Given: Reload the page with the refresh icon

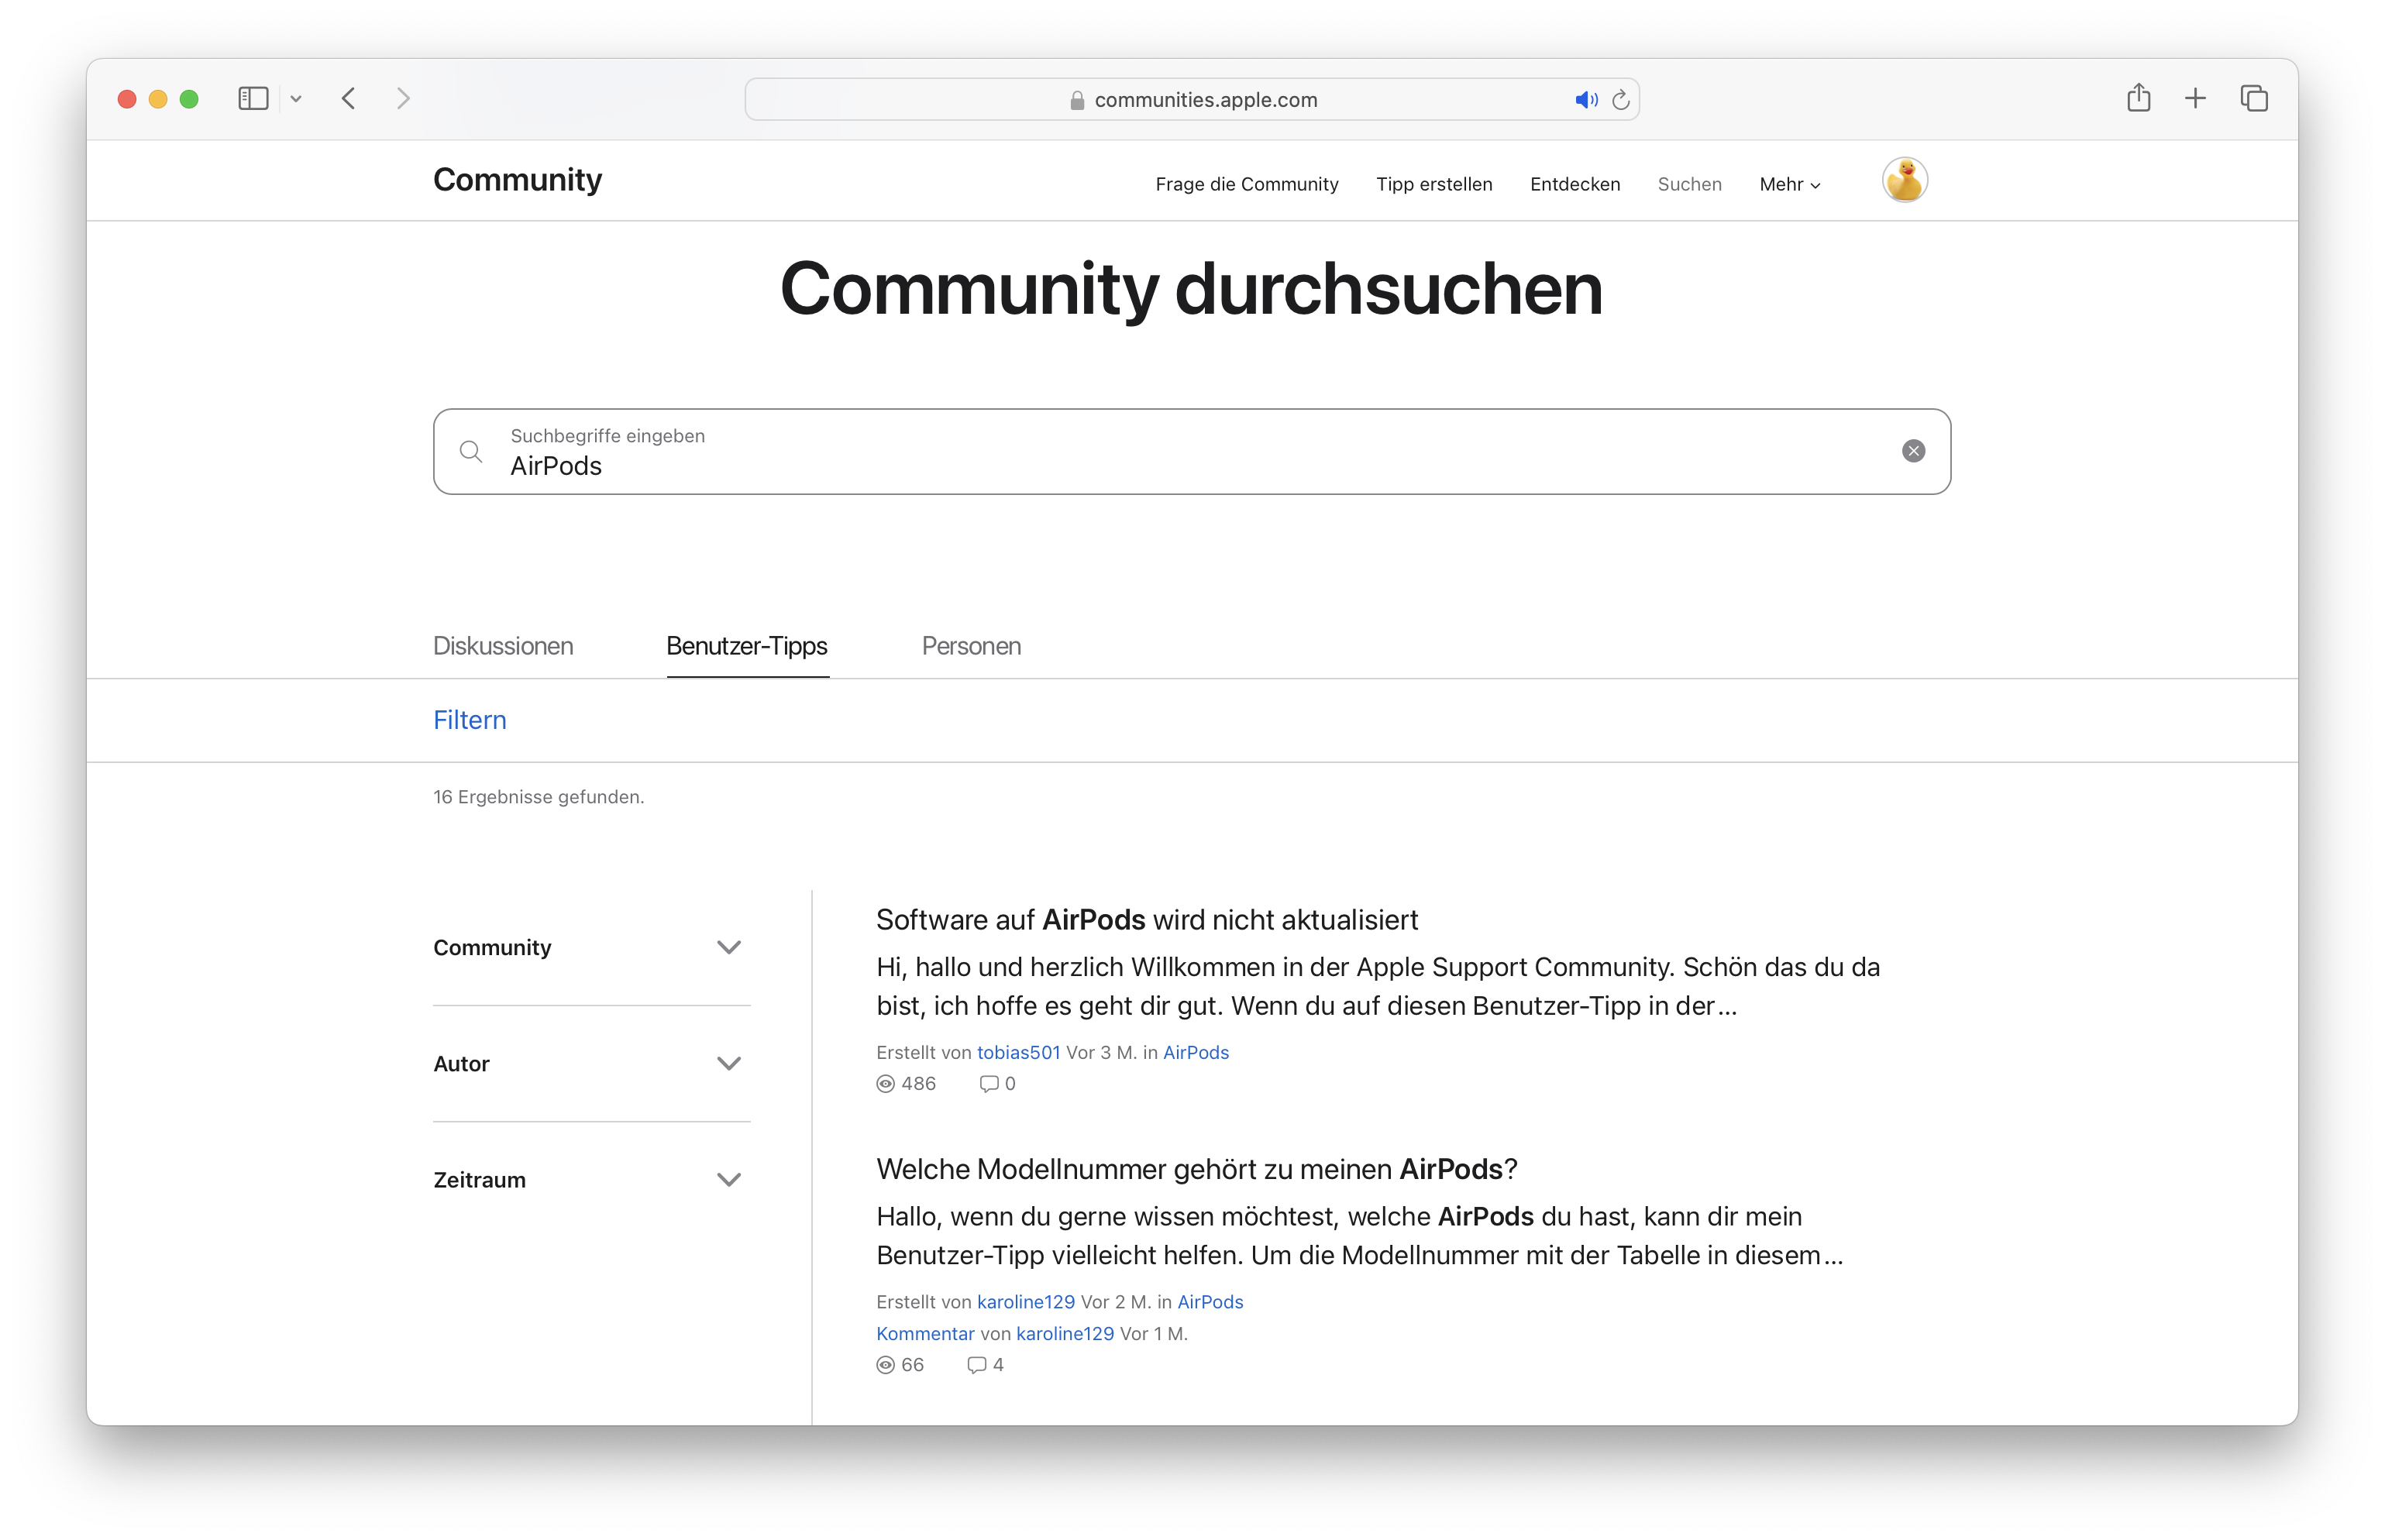Looking at the screenshot, I should click(1621, 100).
